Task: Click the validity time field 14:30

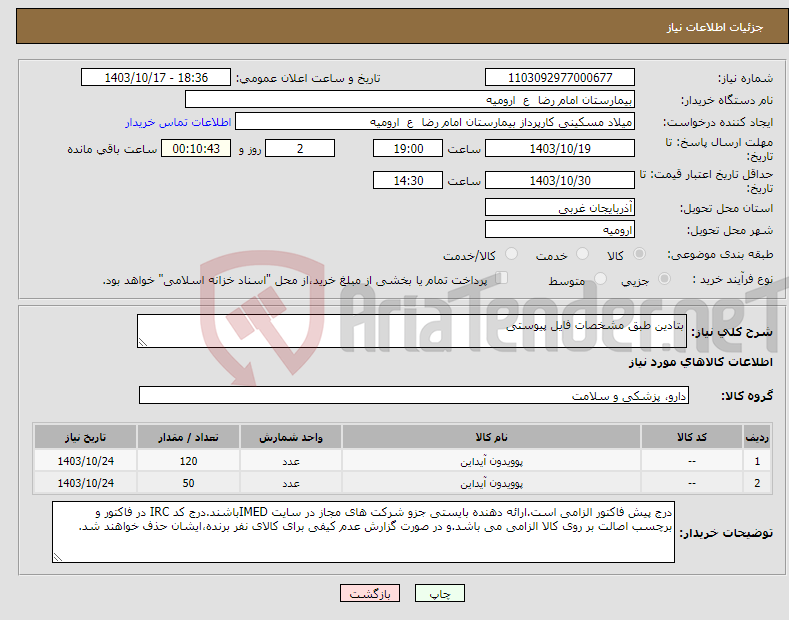Action: 408,180
